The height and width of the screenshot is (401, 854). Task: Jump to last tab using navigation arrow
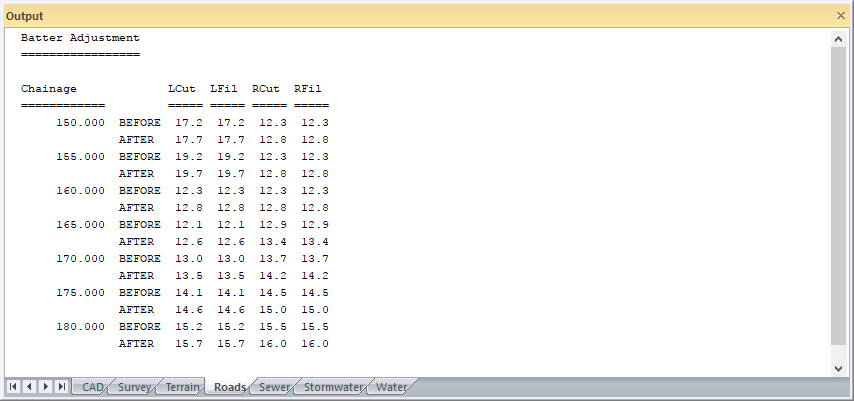tap(62, 386)
